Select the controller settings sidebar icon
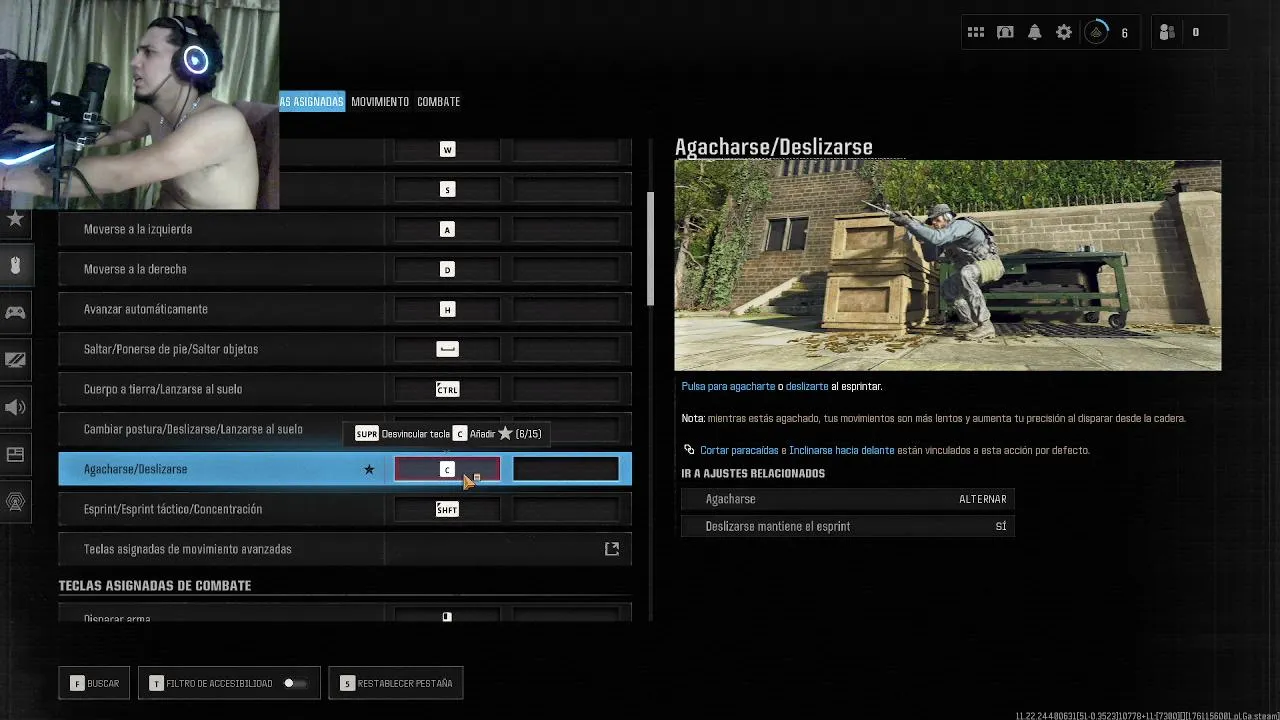The image size is (1280, 720). (x=15, y=312)
